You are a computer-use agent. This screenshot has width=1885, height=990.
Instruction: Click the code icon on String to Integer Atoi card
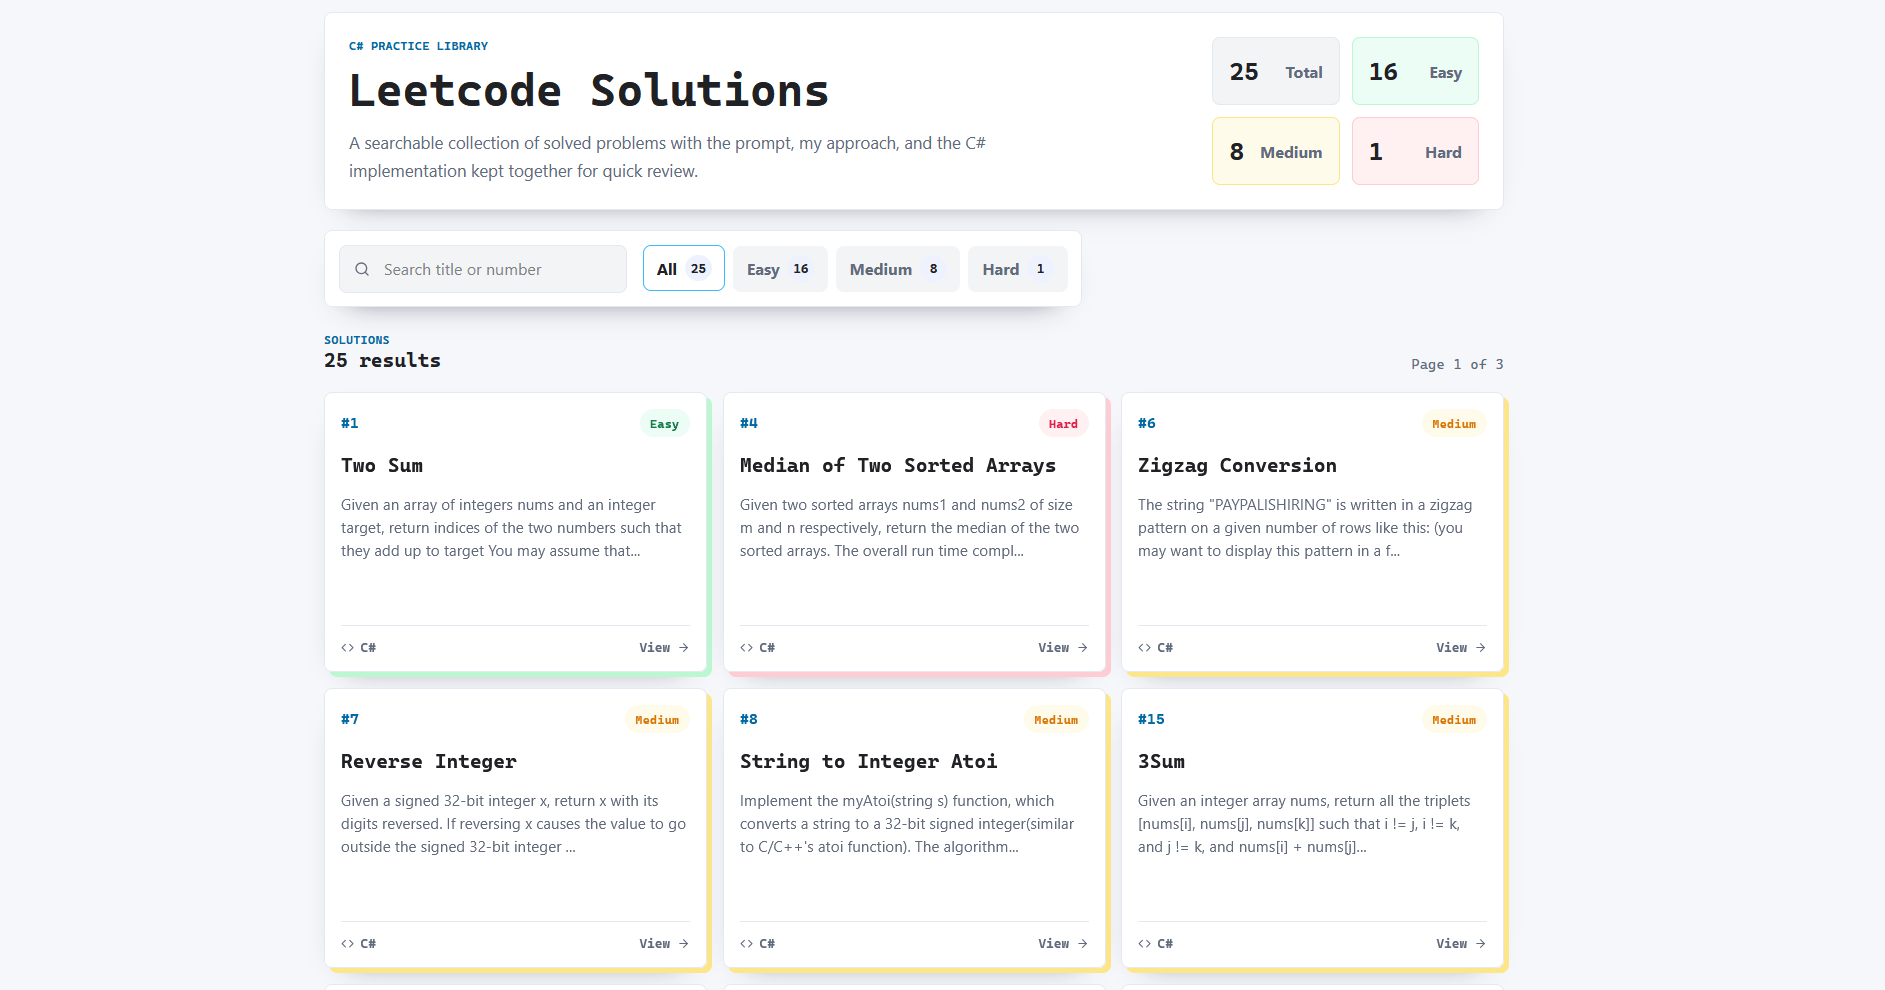tap(746, 944)
